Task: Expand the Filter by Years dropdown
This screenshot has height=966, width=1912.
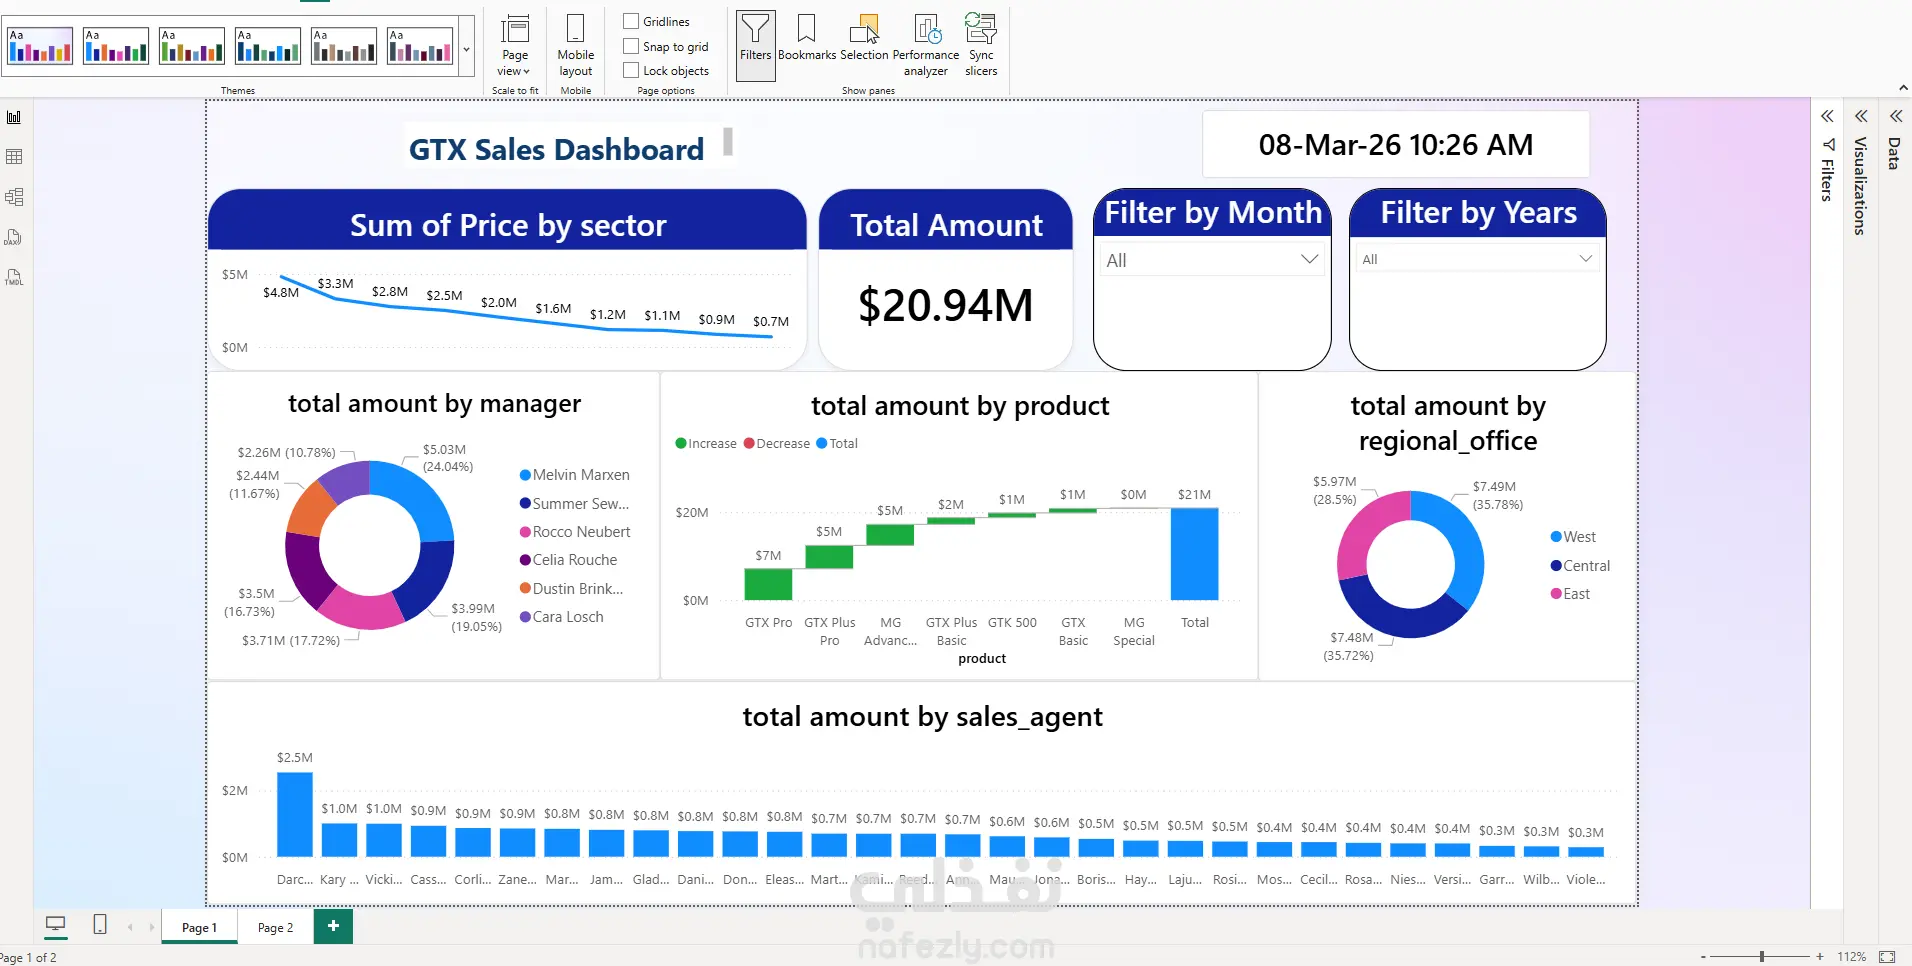Action: 1477,259
